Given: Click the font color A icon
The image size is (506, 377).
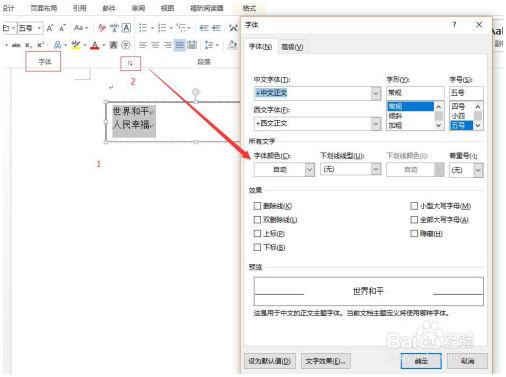Looking at the screenshot, I should [x=95, y=45].
